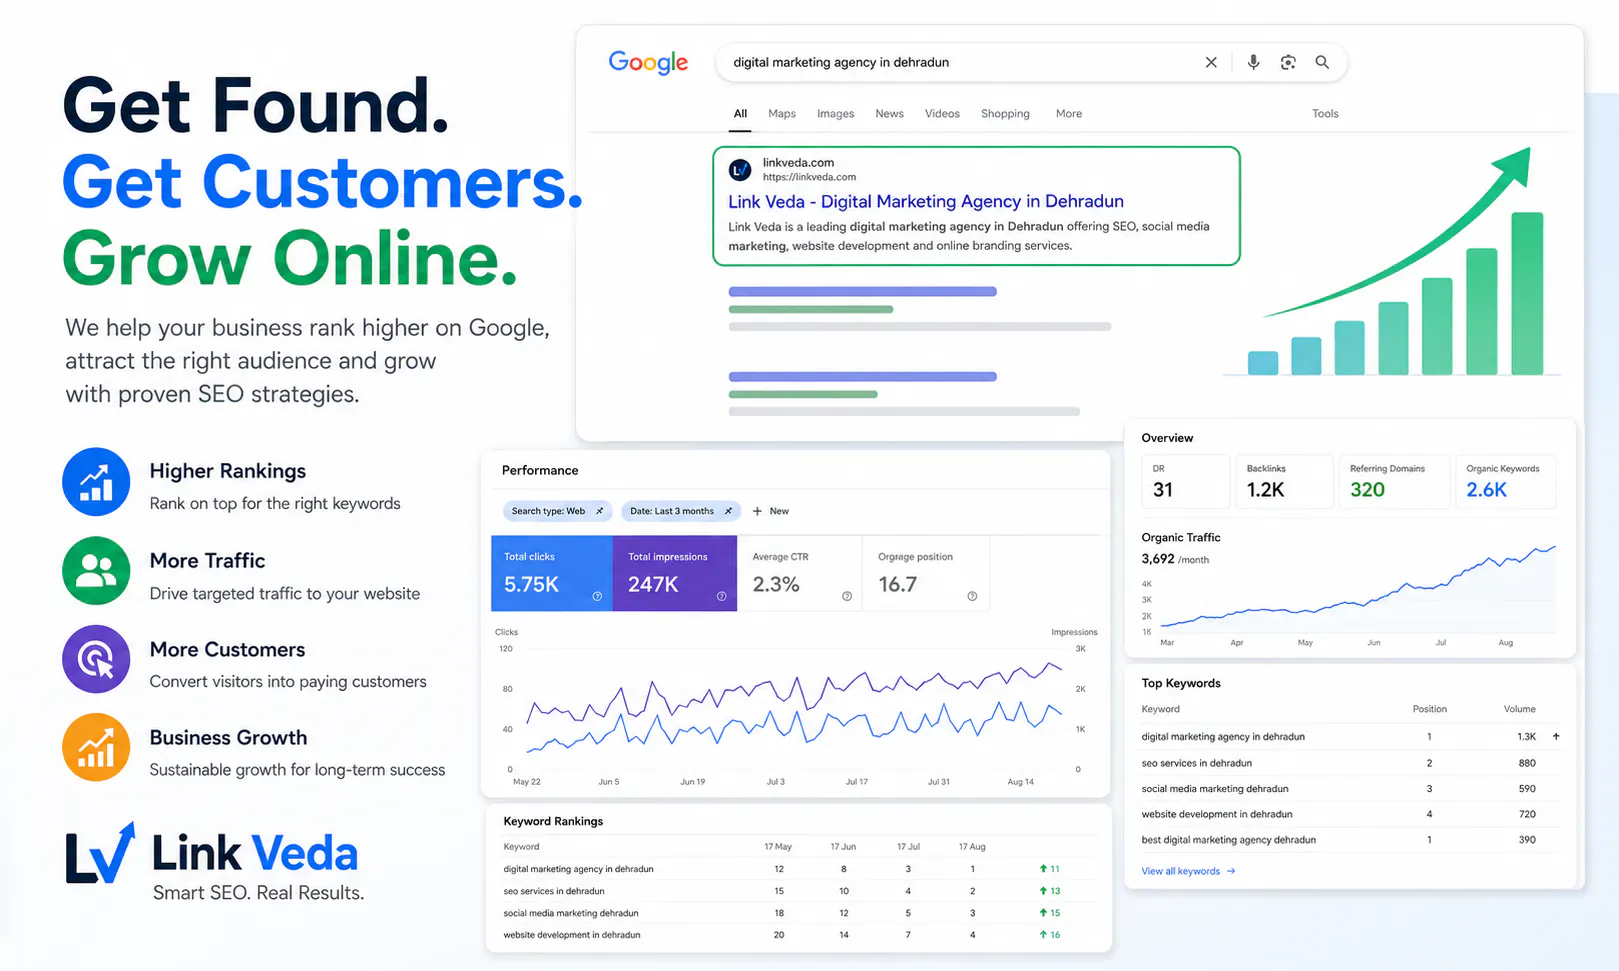Viewport: 1619px width, 971px height.
Task: Select the All search tab
Action: 740,114
